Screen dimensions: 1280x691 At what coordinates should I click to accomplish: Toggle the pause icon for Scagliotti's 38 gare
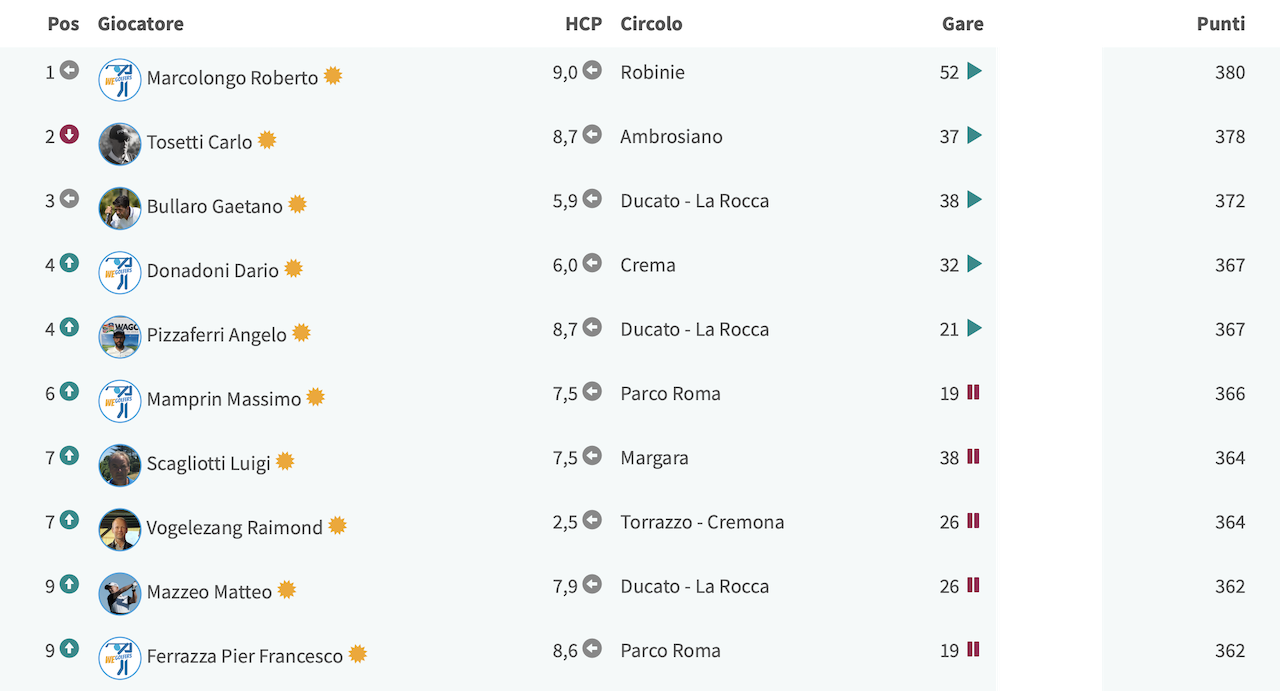click(x=973, y=456)
